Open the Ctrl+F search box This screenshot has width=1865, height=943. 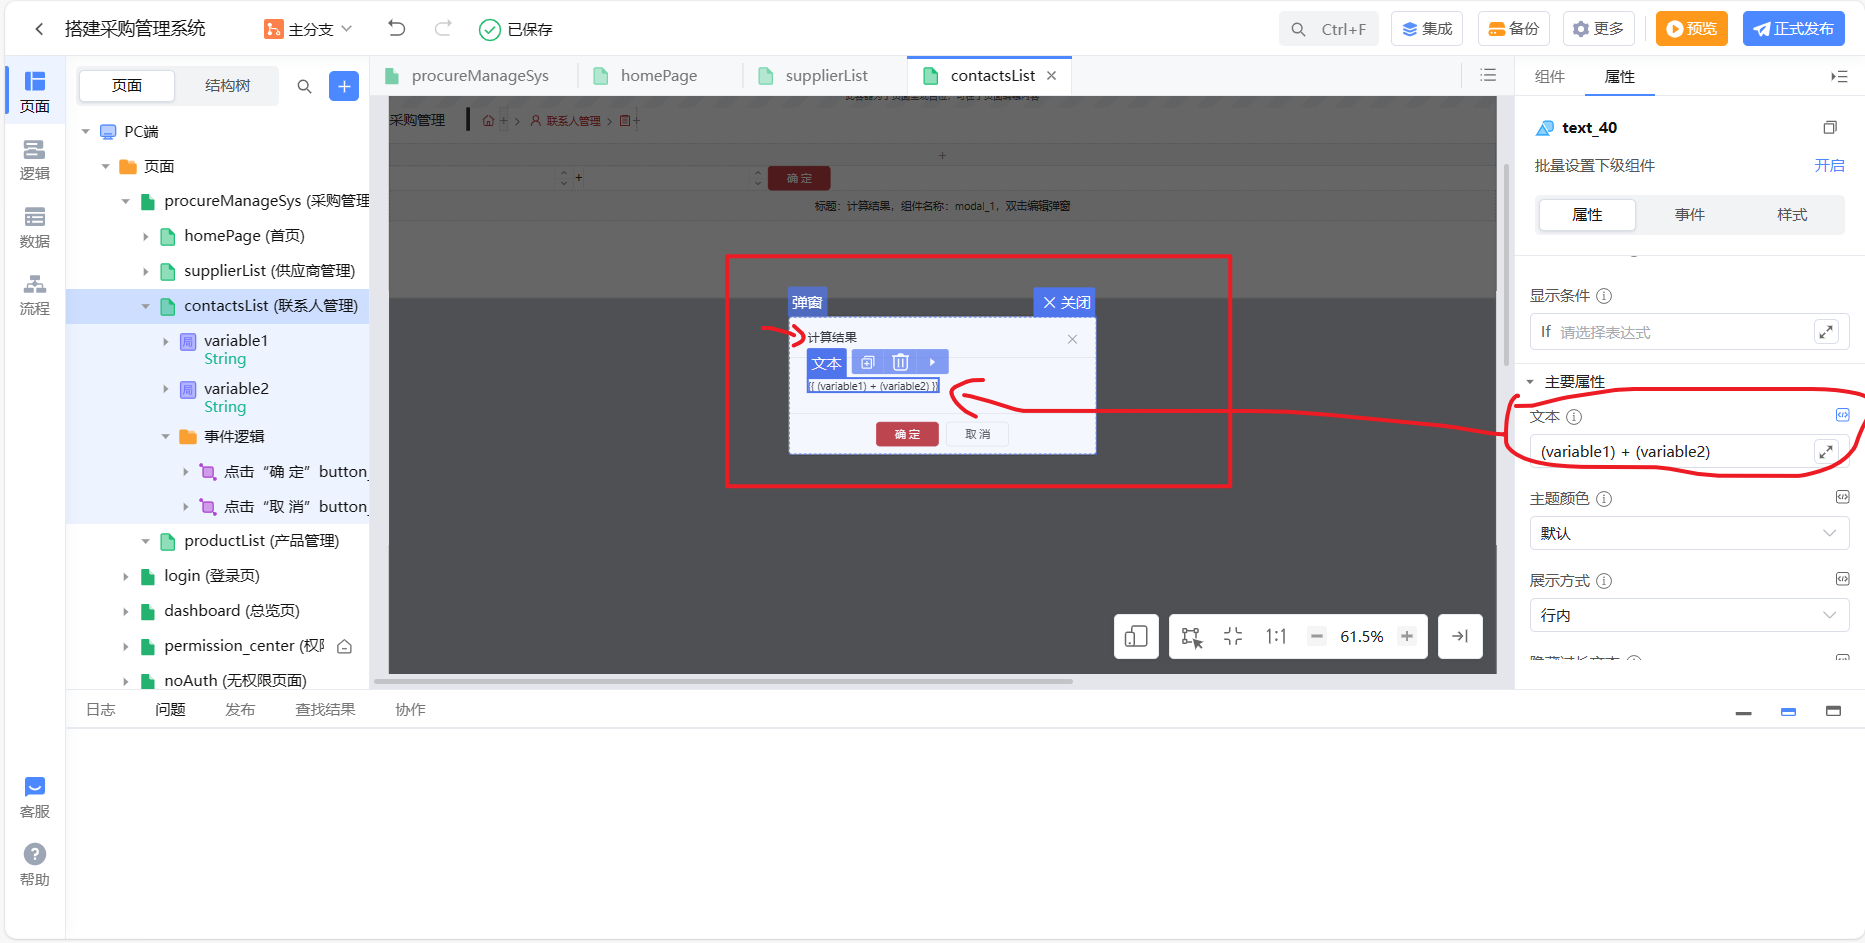pyautogui.click(x=1328, y=29)
